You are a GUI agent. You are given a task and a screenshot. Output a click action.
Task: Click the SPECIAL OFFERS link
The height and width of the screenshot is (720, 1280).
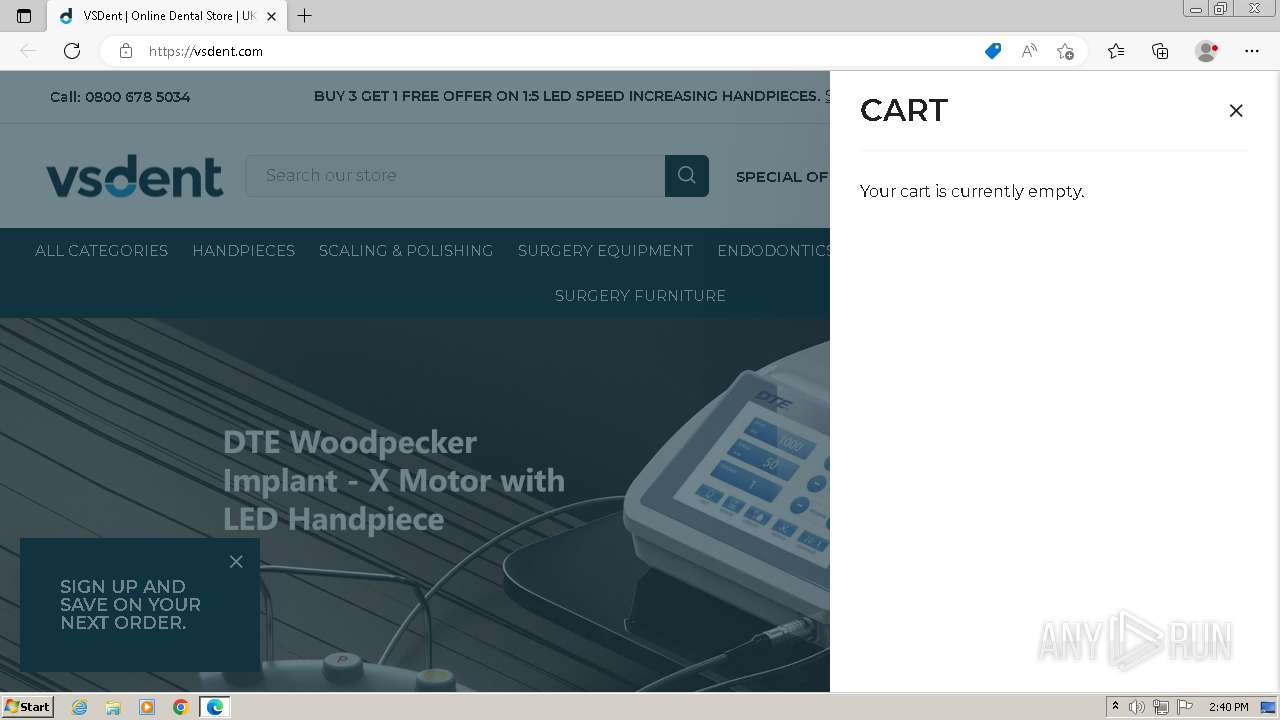pyautogui.click(x=782, y=177)
